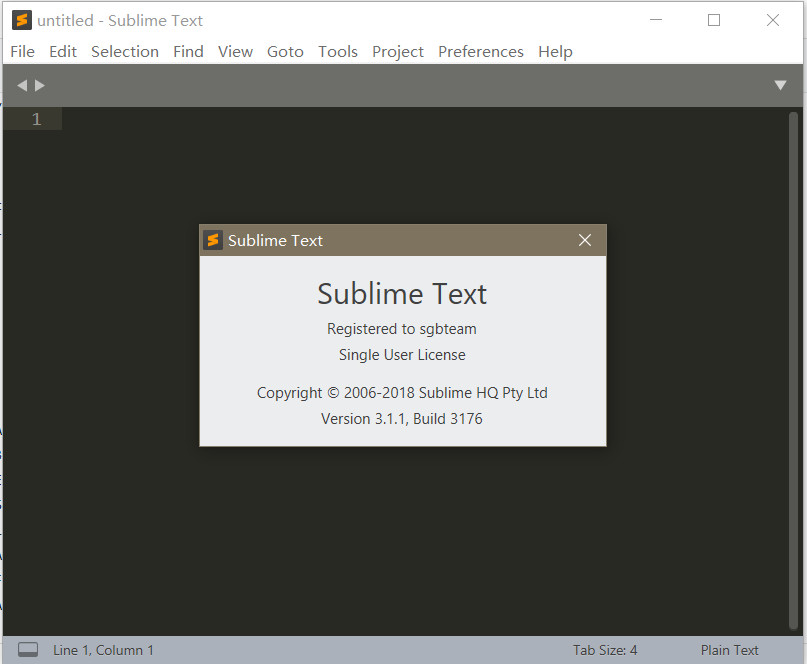Image resolution: width=807 pixels, height=664 pixels.
Task: Open the File menu
Action: (22, 51)
